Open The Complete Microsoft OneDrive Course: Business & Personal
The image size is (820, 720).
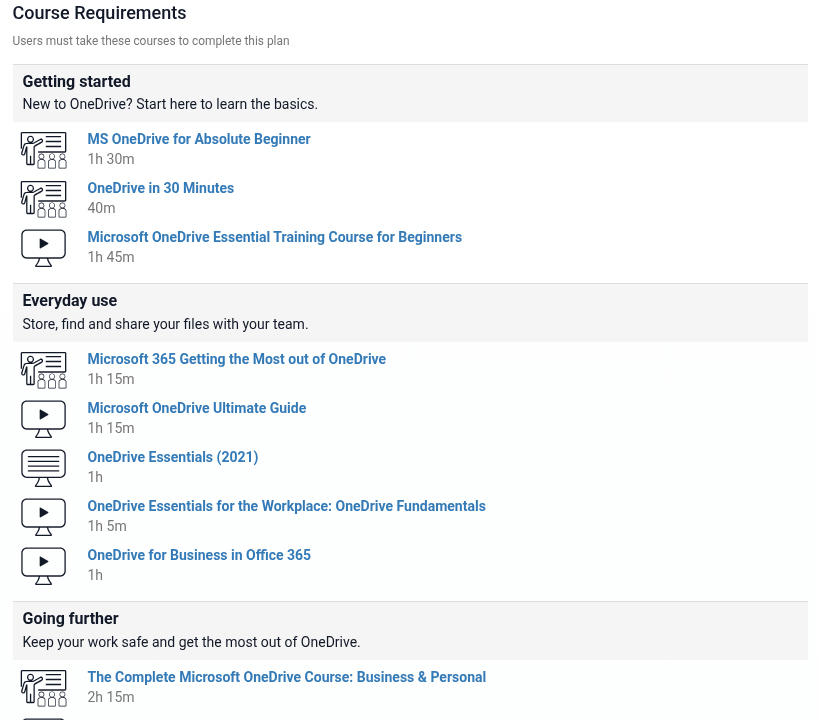click(x=287, y=677)
